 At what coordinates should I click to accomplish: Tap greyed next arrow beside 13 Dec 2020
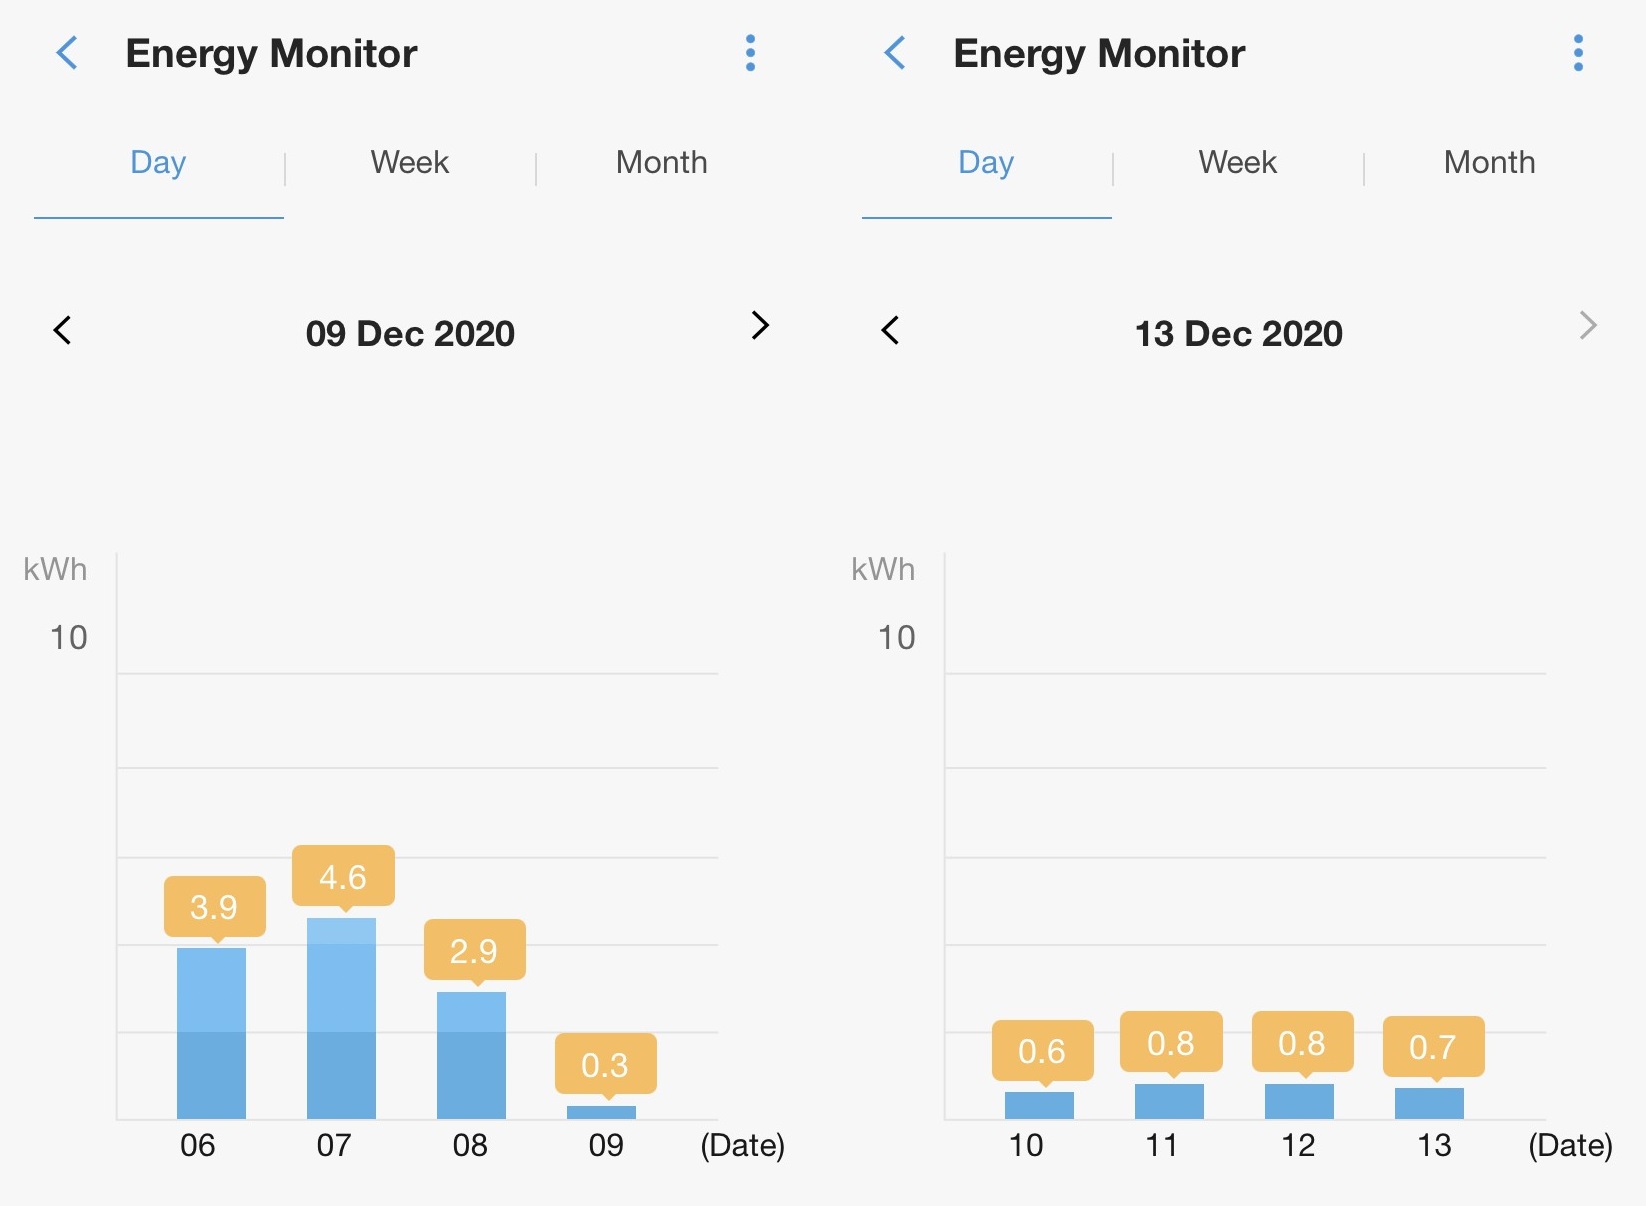tap(1588, 326)
